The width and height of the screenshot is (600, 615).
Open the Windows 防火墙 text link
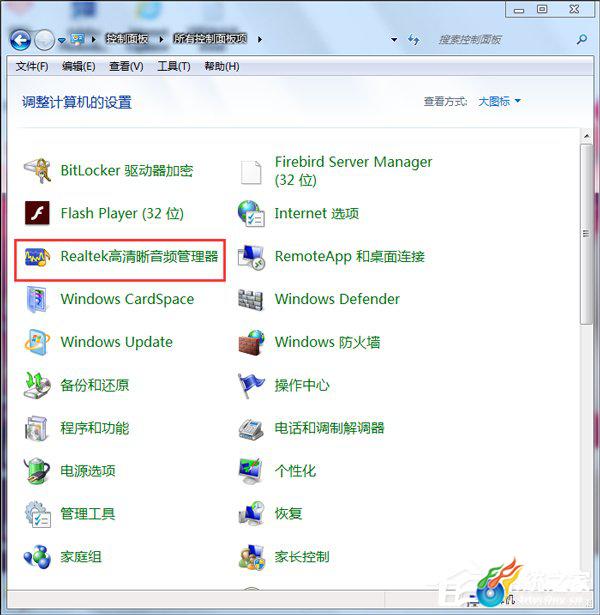tap(327, 342)
